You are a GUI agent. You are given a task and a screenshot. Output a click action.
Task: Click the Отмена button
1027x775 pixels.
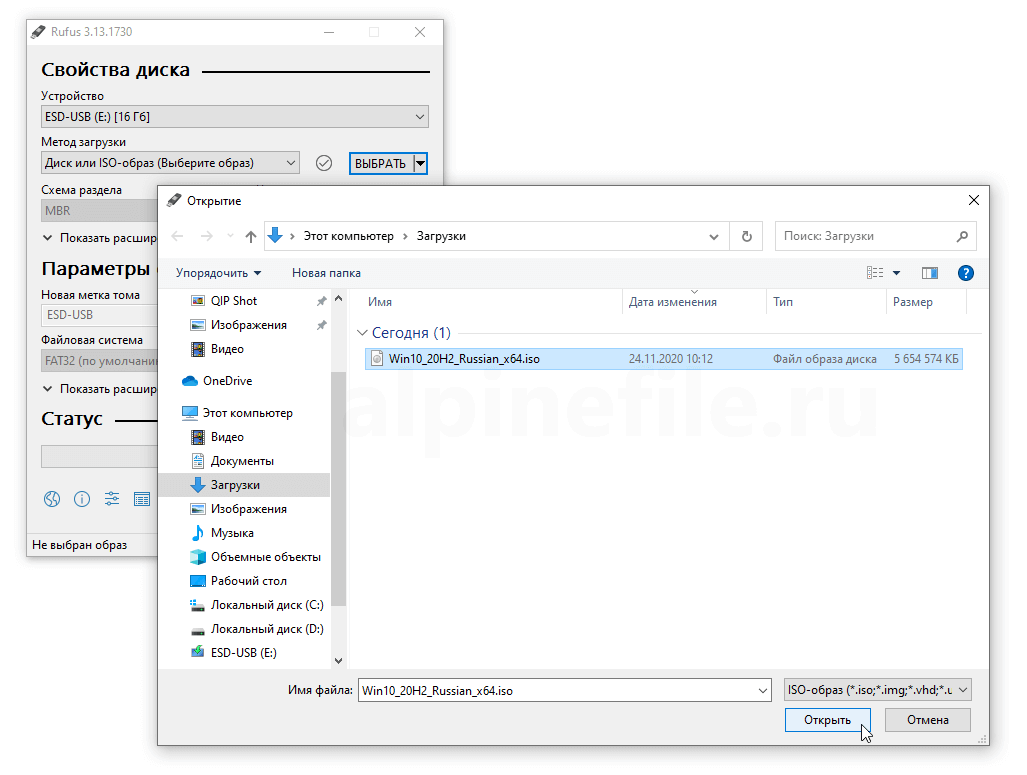pos(927,720)
